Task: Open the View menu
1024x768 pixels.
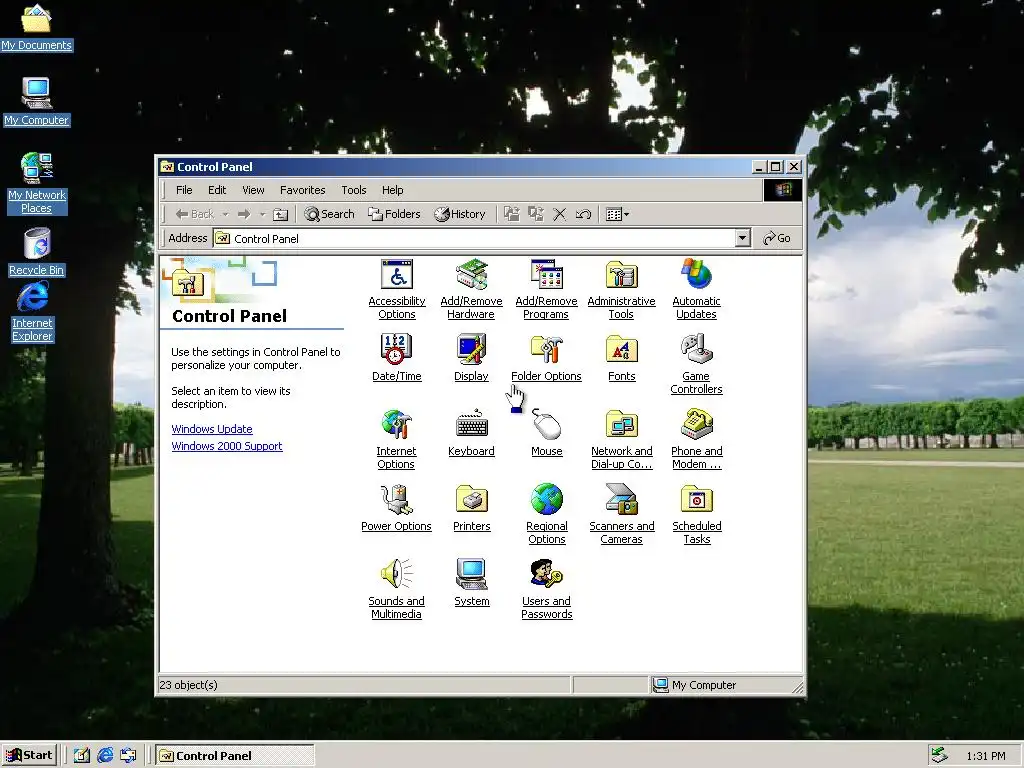Action: [253, 190]
